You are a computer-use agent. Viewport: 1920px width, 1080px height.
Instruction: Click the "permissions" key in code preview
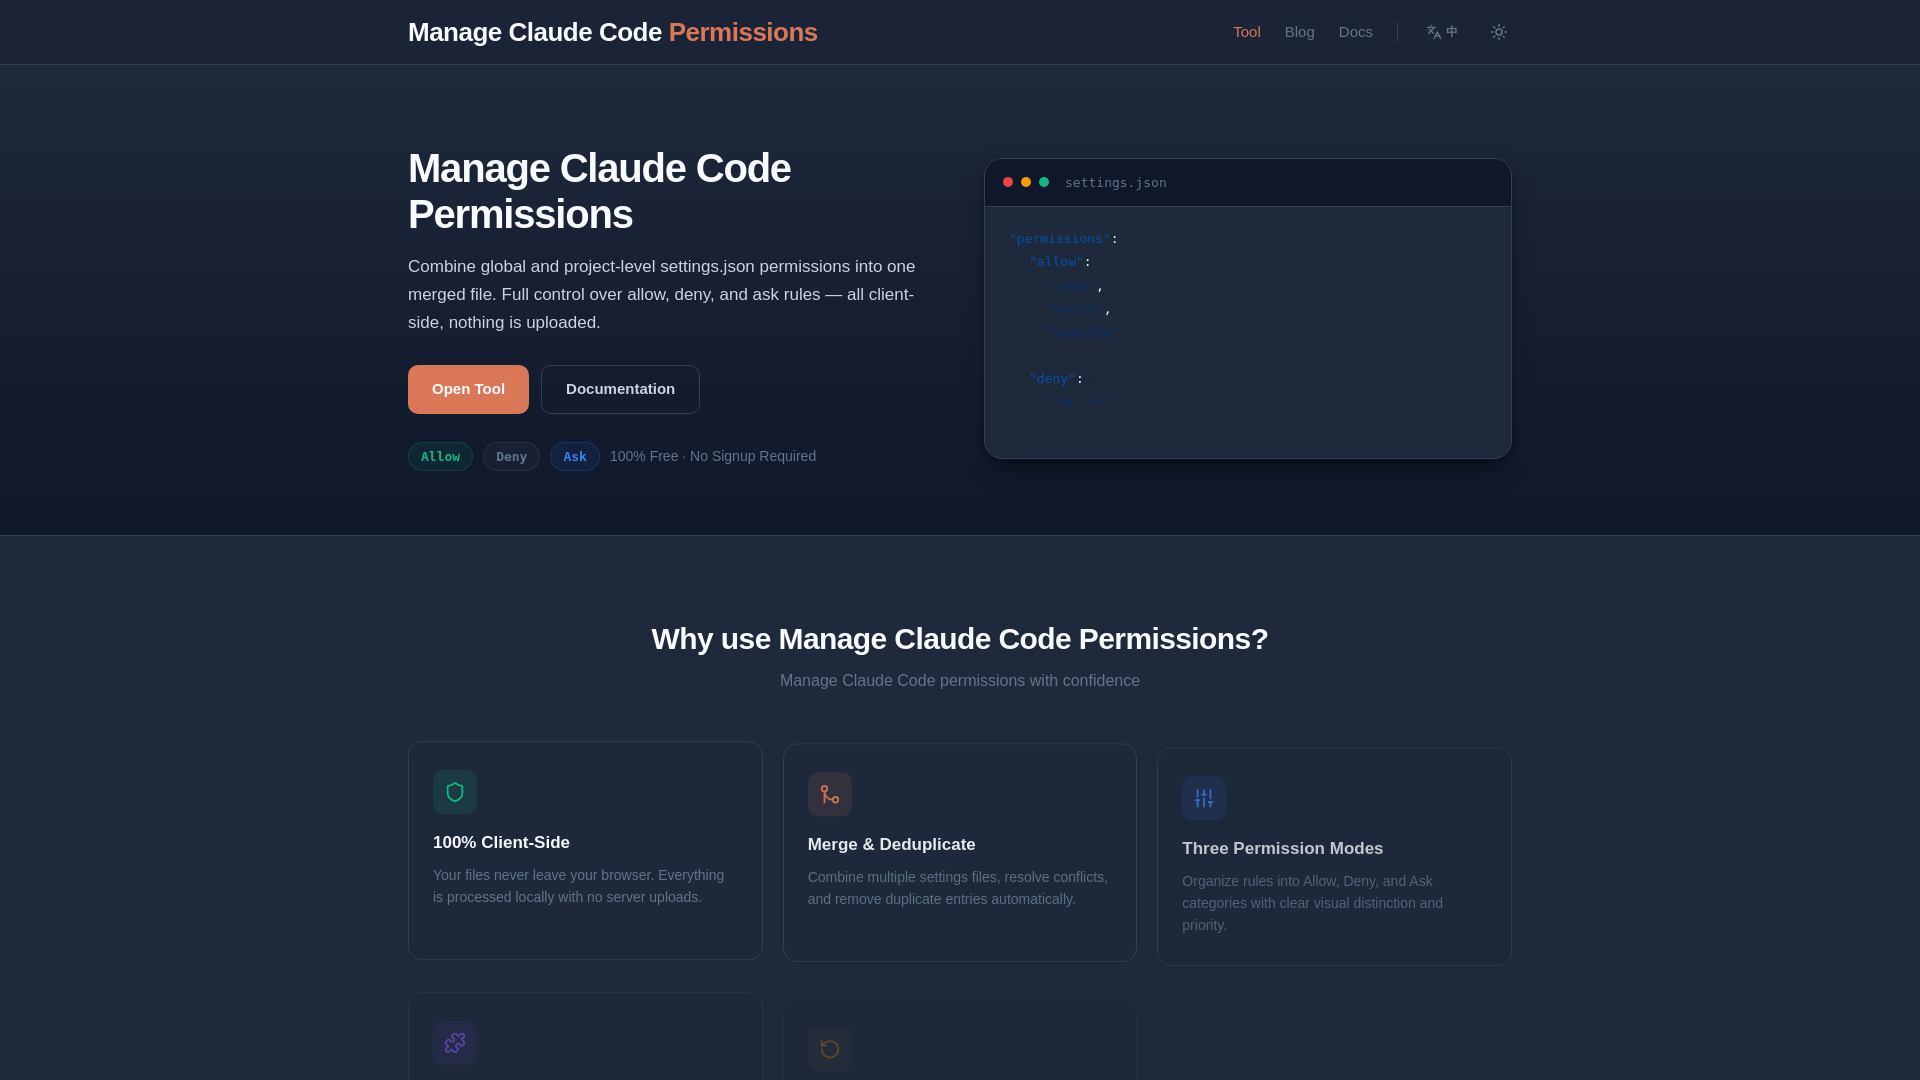pos(1060,239)
